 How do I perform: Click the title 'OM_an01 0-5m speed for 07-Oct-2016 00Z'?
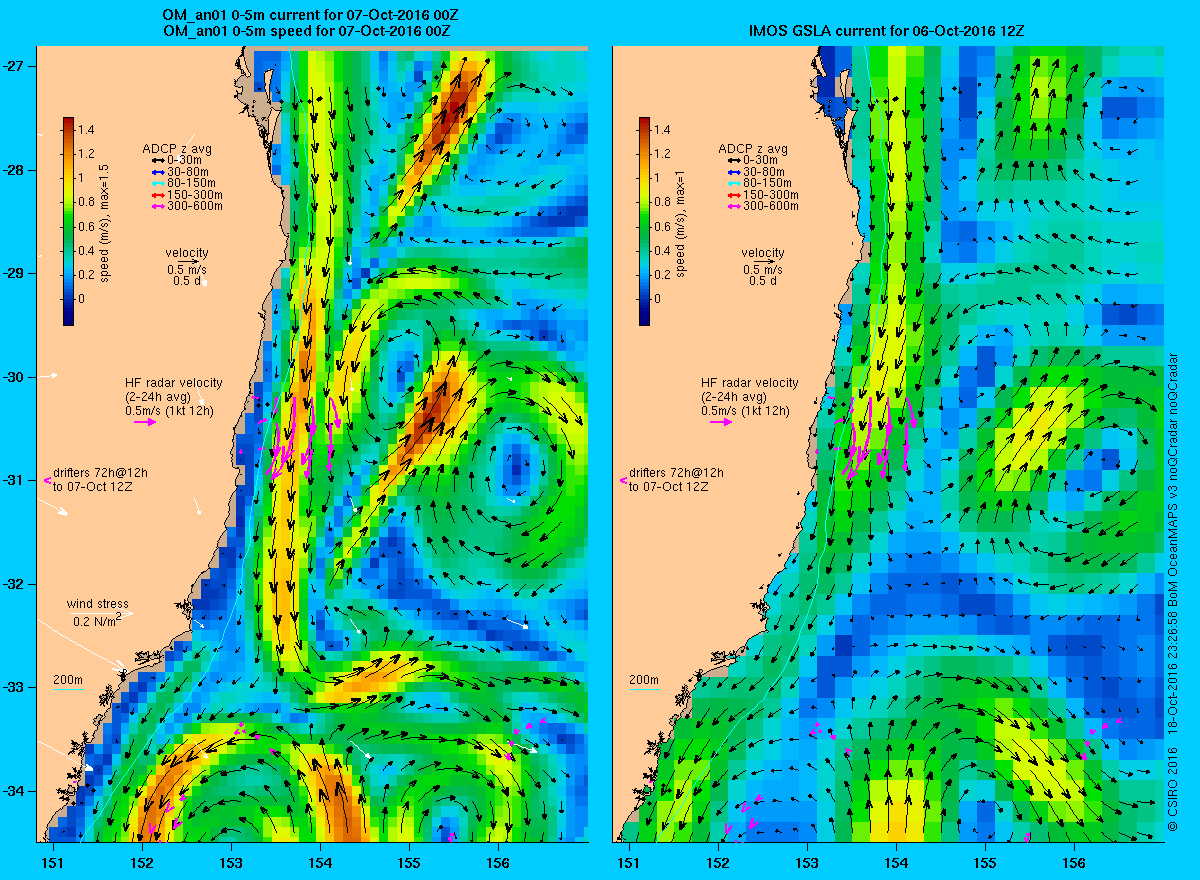tap(306, 32)
